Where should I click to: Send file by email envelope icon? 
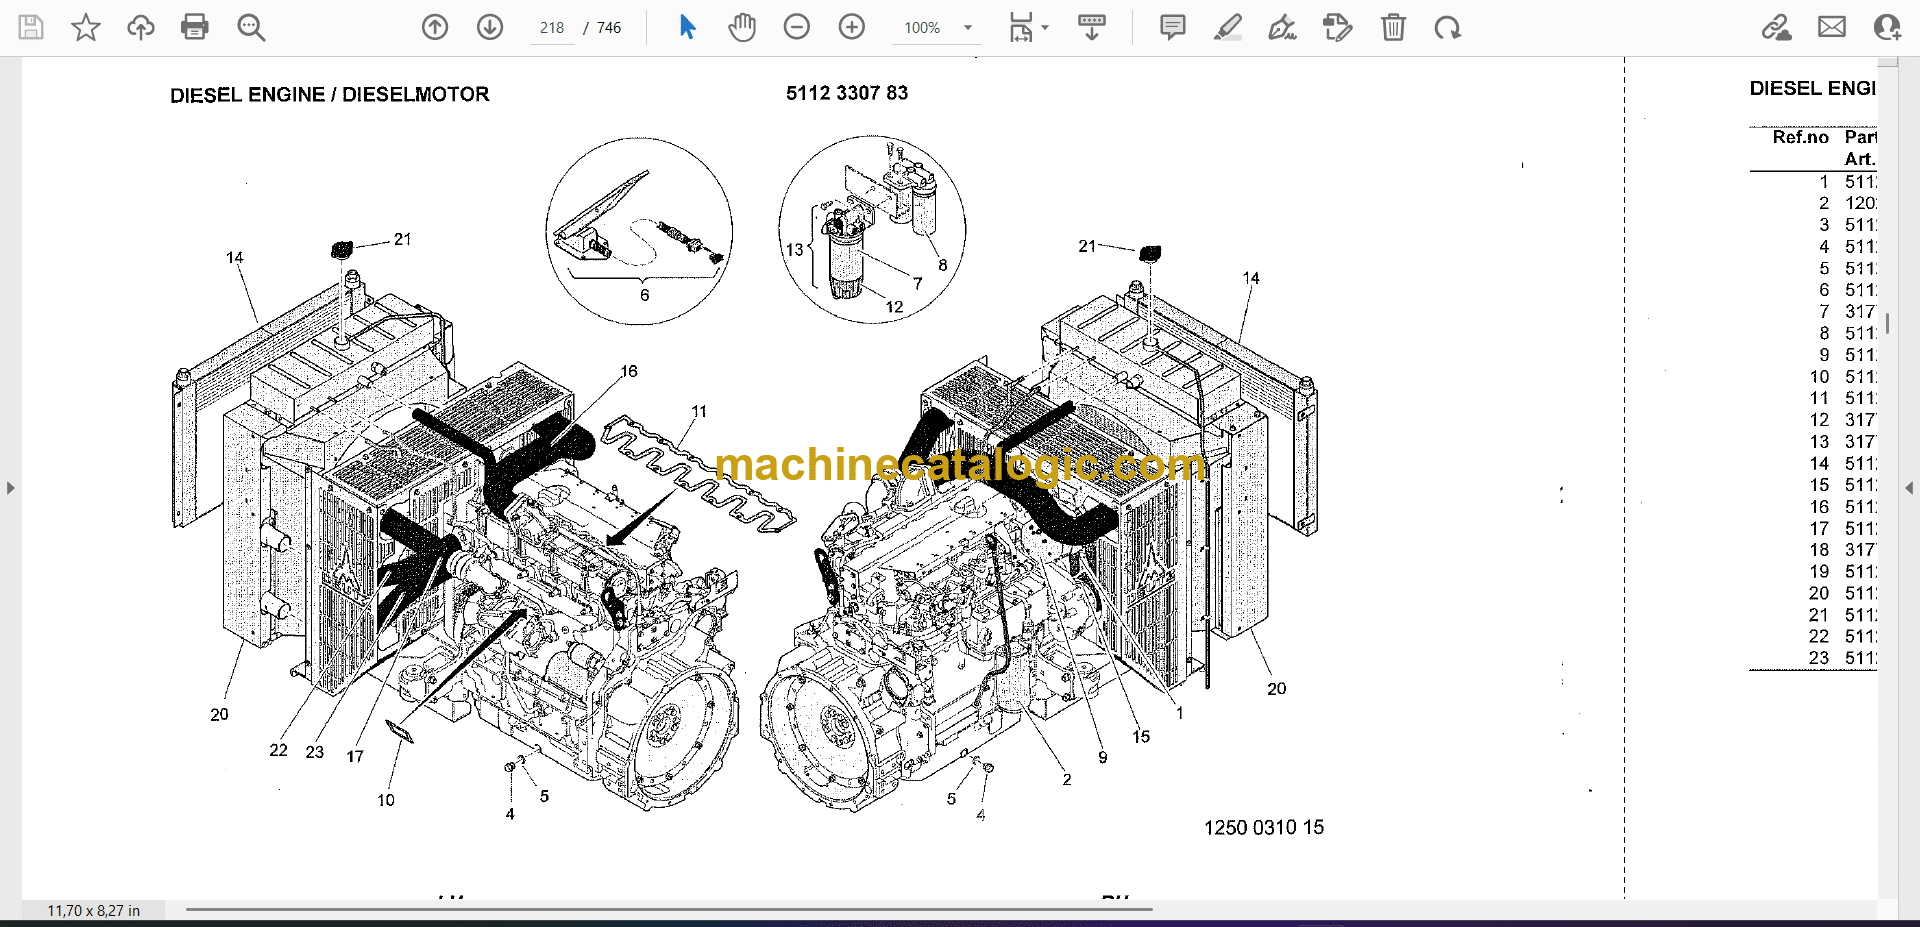pyautogui.click(x=1832, y=27)
